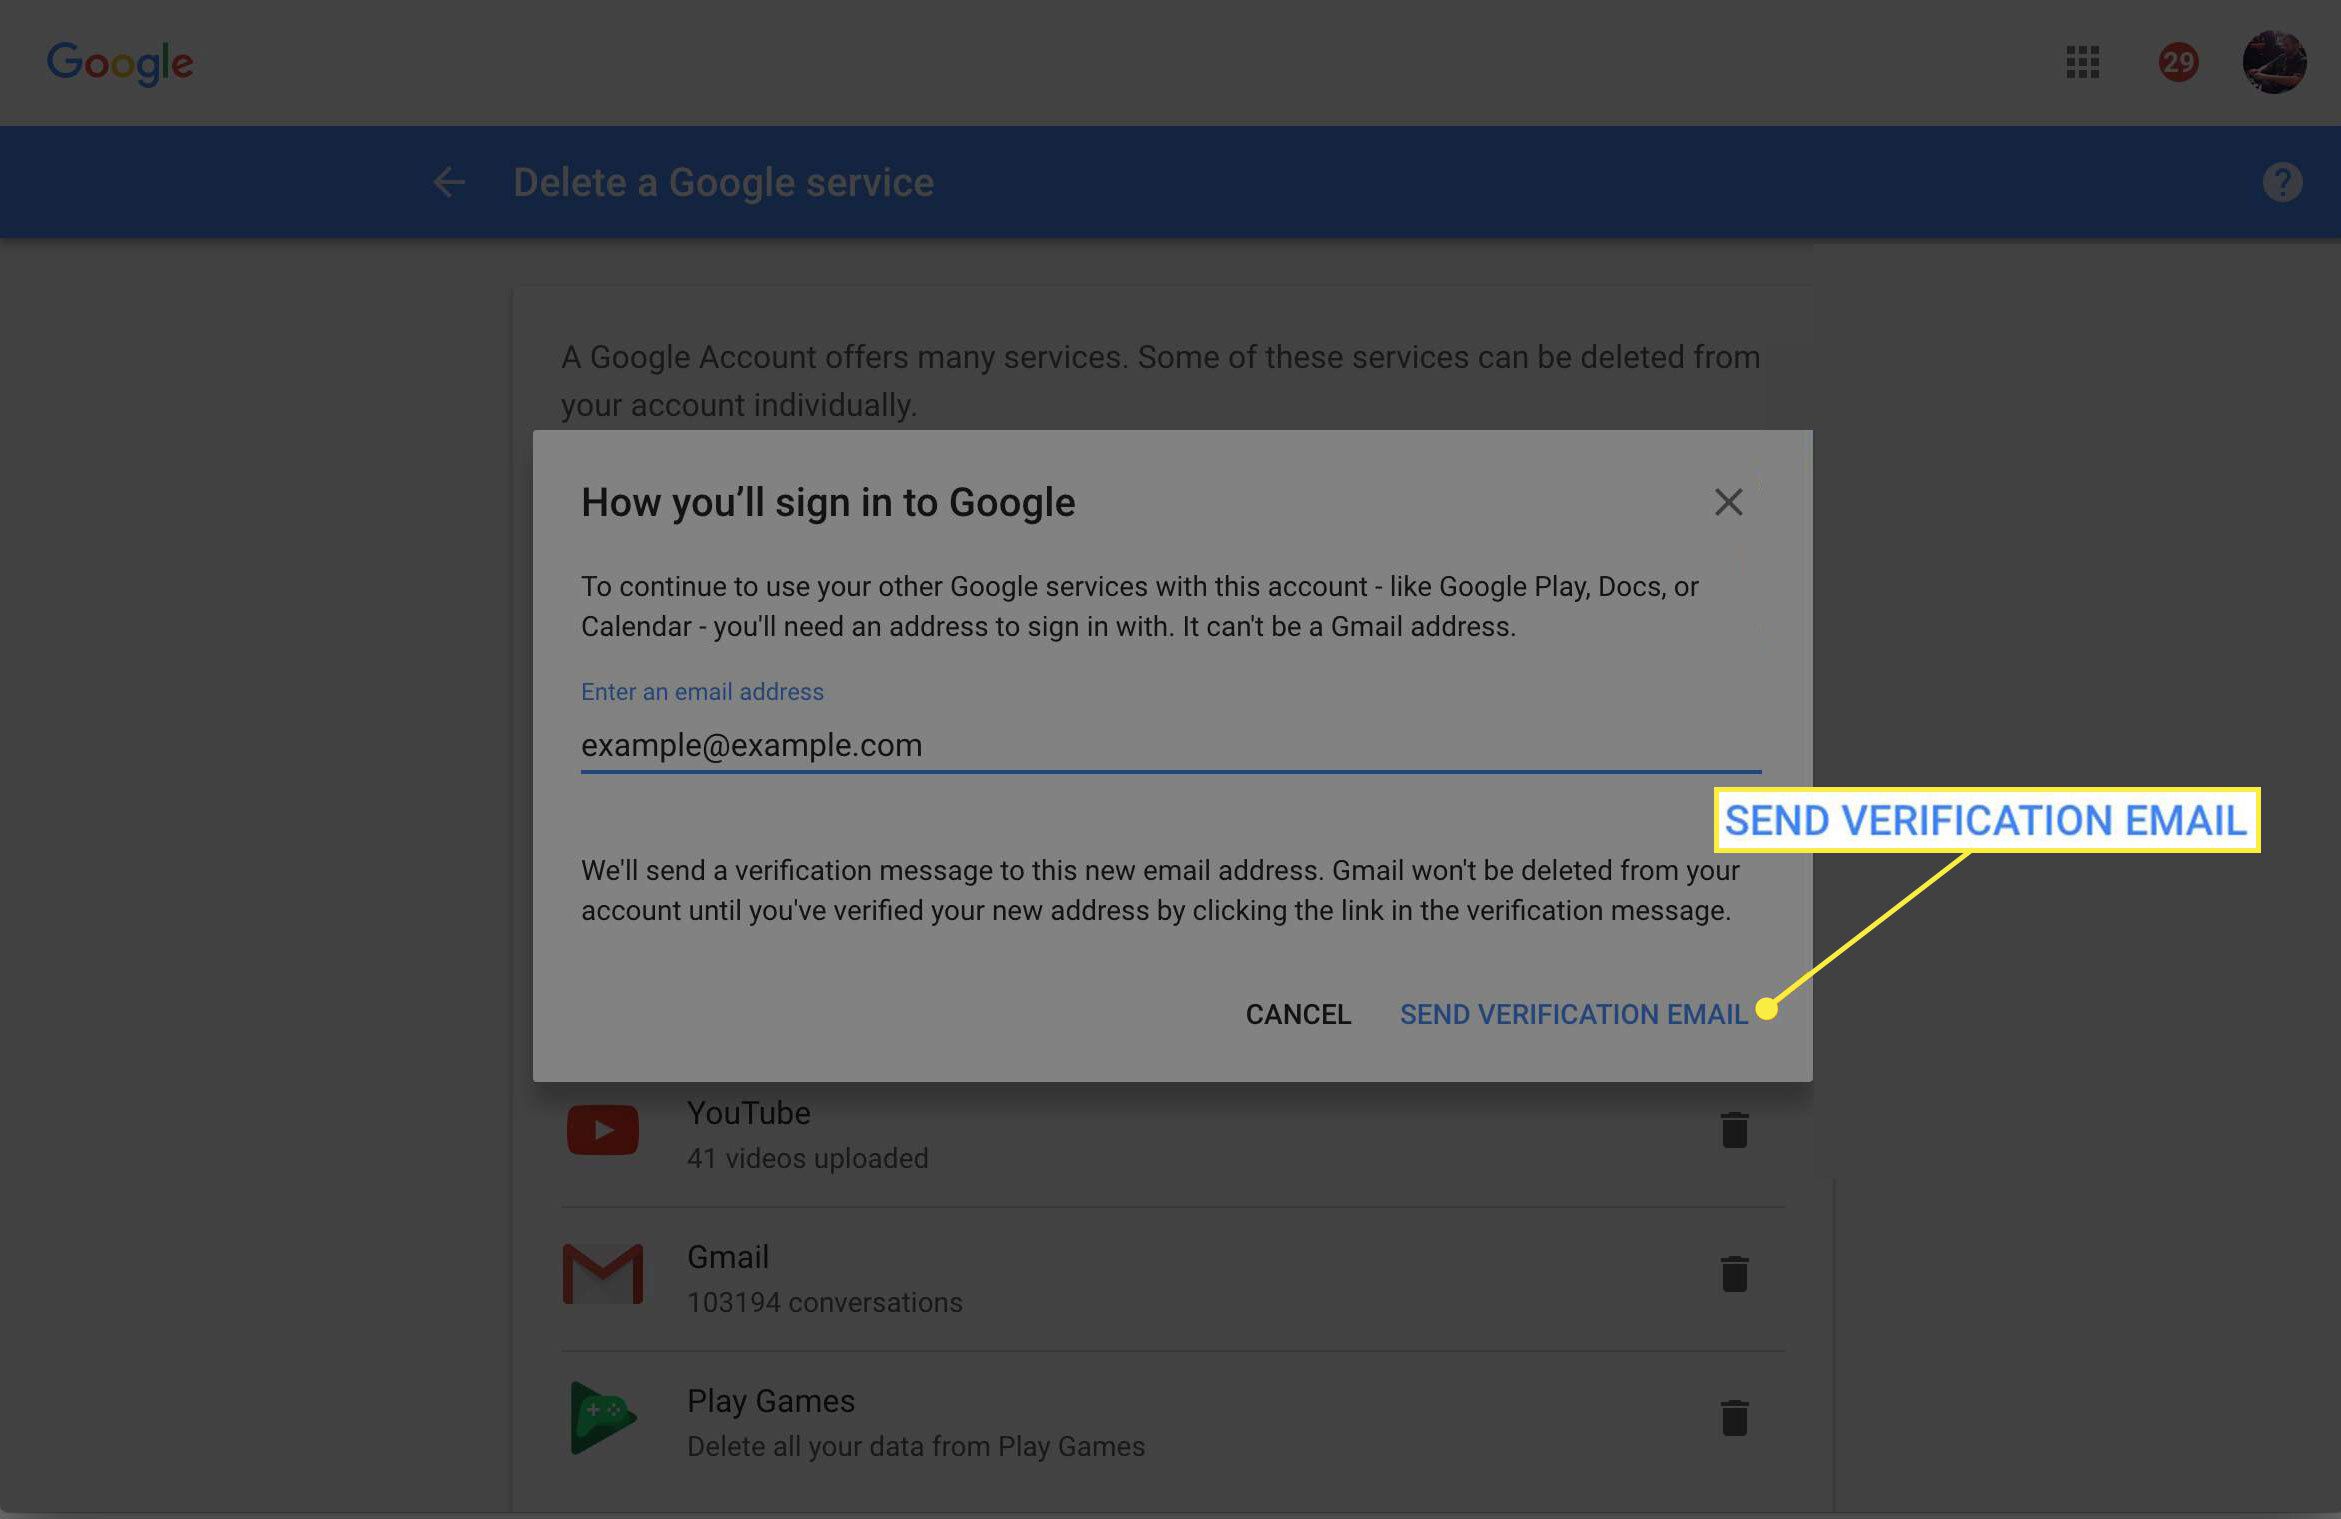Select the Gmail row label

click(727, 1257)
